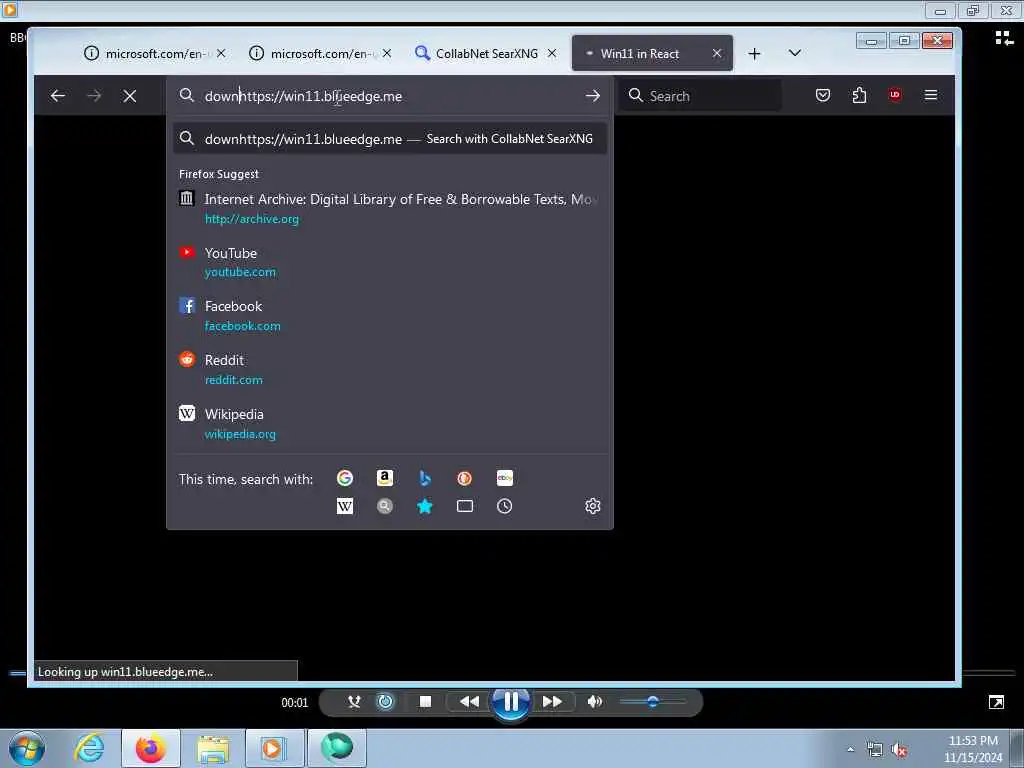Switch to the second microsoft.com tab
Viewport: 1024px width, 768px height.
pyautogui.click(x=320, y=54)
